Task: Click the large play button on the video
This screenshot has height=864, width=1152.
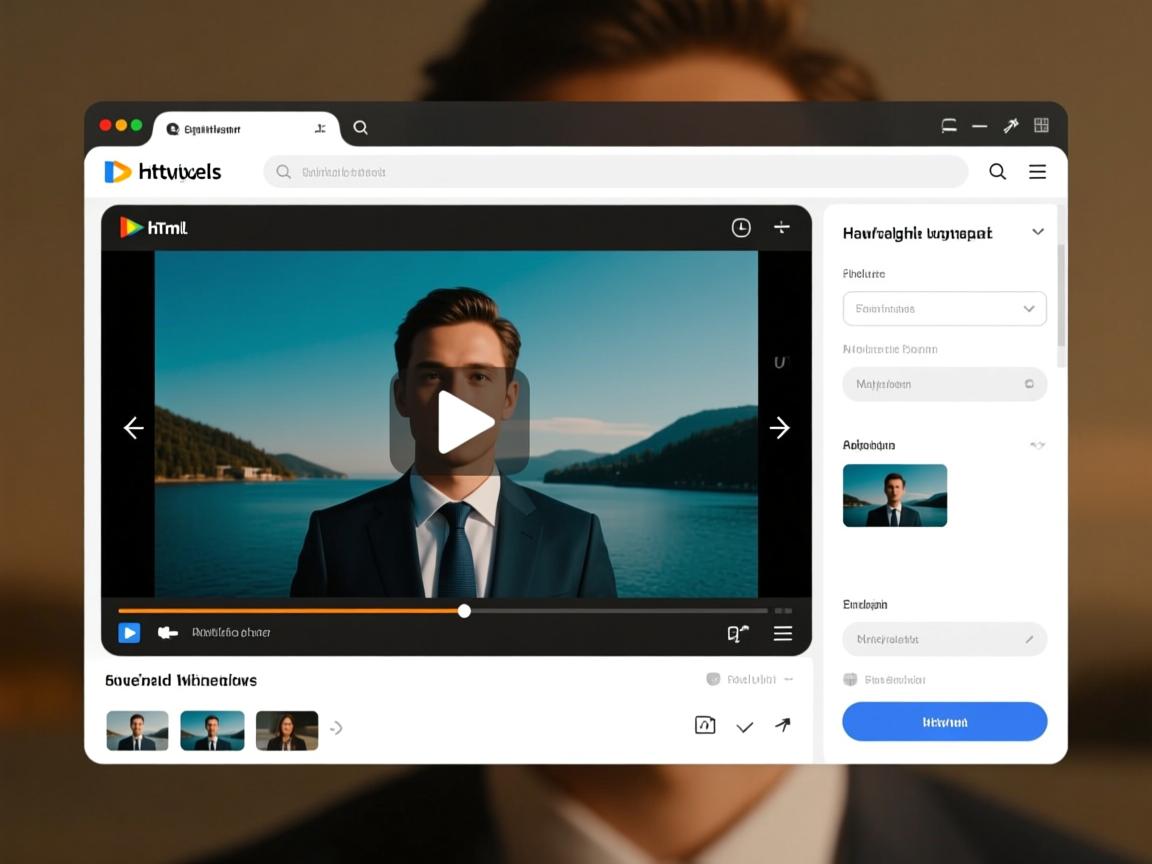Action: [461, 422]
